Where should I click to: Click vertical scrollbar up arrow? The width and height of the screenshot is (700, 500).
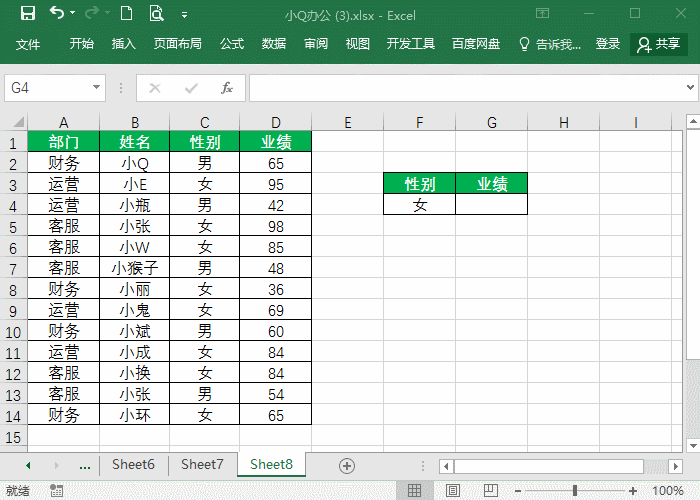693,121
